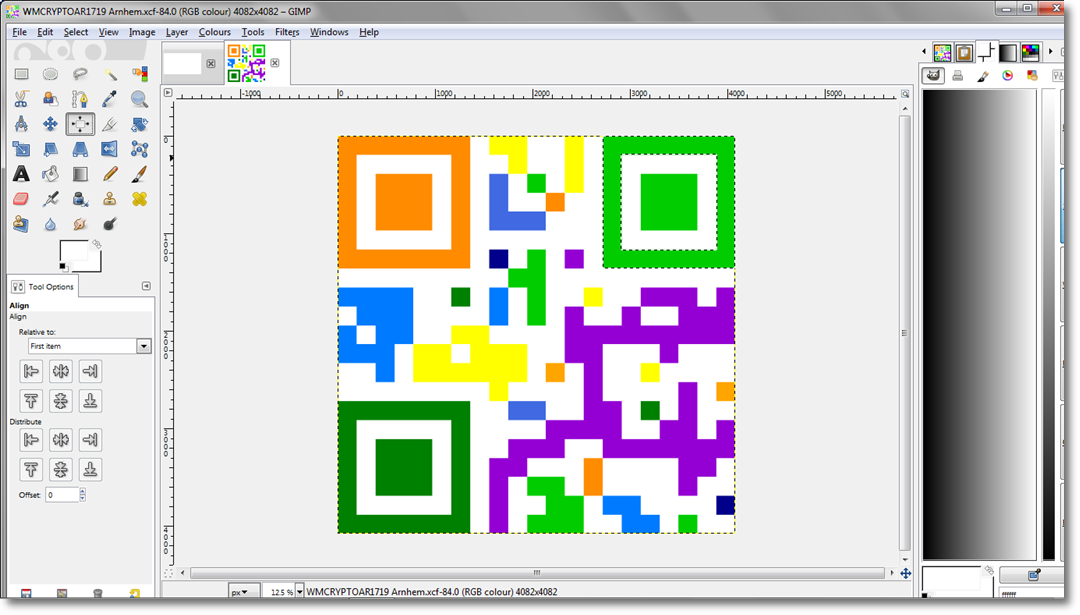Open the canvas corner menu triangle button
This screenshot has width=1080, height=615.
[167, 92]
